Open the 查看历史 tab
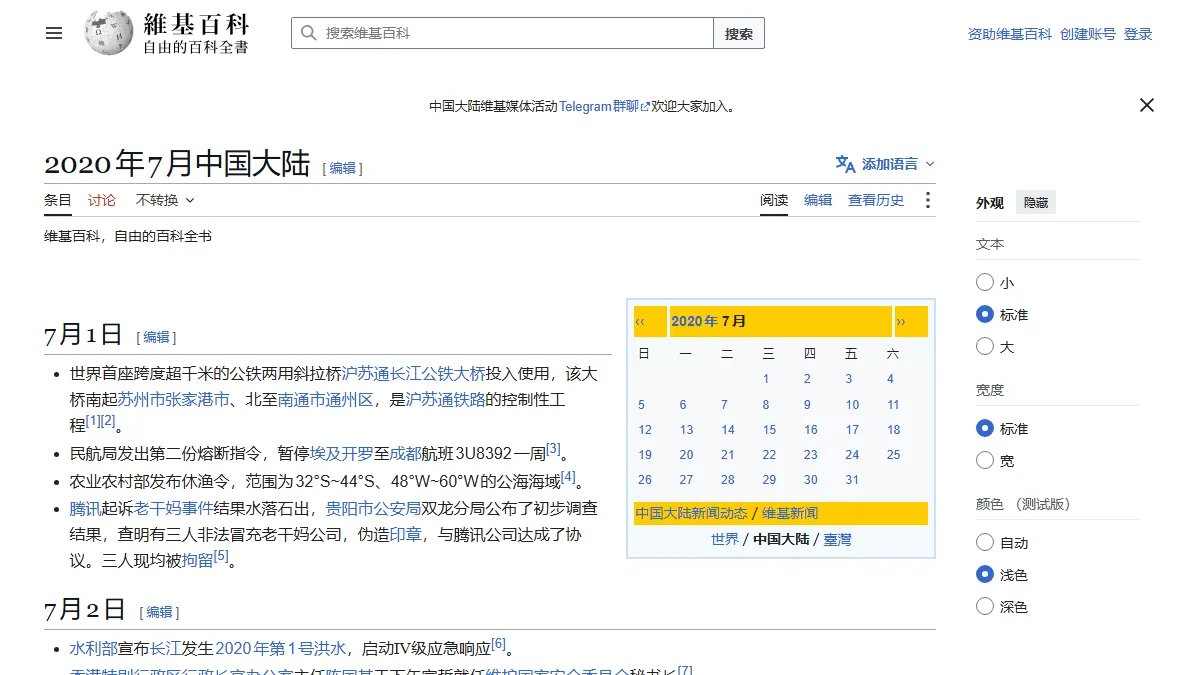This screenshot has width=1200, height=675. tap(876, 200)
